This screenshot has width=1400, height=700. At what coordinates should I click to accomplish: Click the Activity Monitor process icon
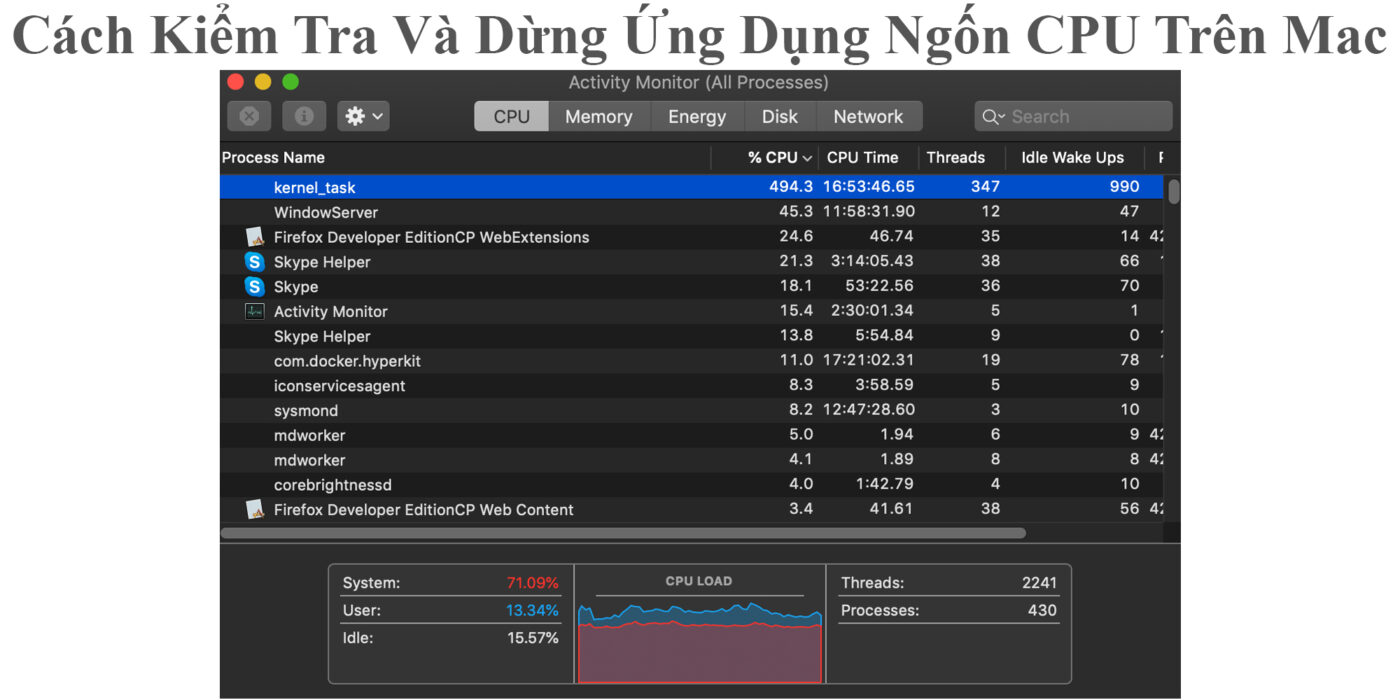coord(254,311)
